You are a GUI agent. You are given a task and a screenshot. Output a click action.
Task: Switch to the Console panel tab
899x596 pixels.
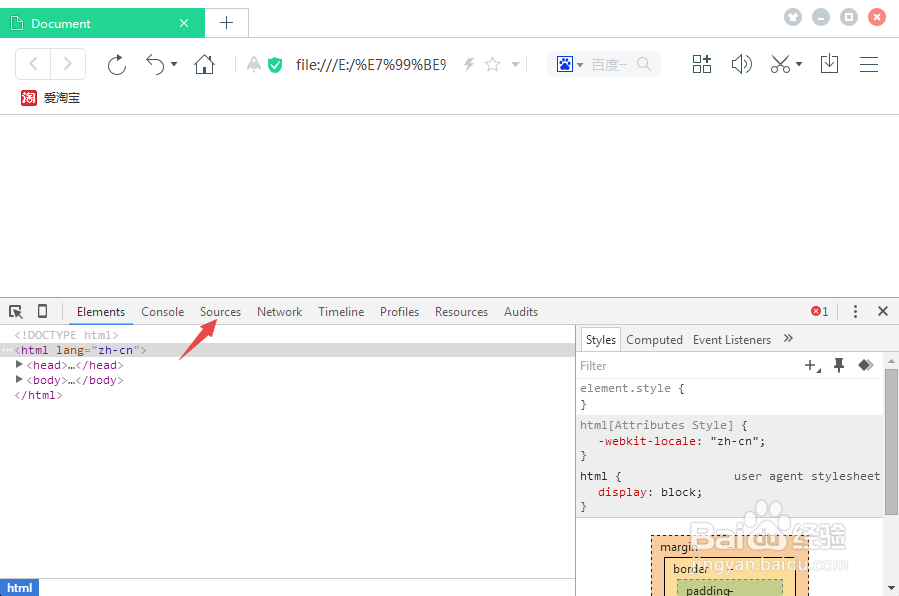[x=163, y=312]
